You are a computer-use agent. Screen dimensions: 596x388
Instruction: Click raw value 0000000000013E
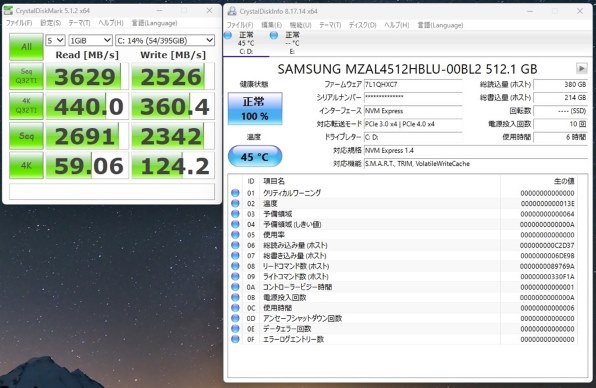point(547,204)
